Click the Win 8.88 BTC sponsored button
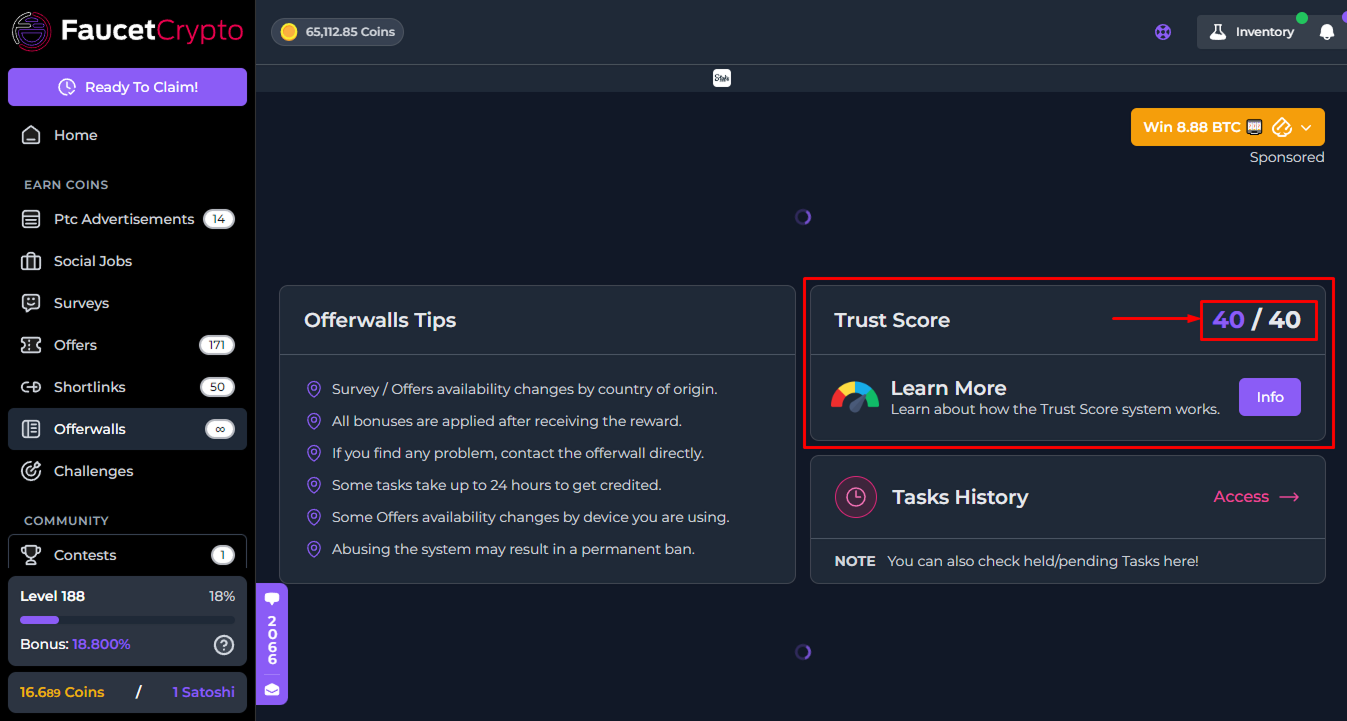The image size is (1347, 721). pyautogui.click(x=1228, y=127)
